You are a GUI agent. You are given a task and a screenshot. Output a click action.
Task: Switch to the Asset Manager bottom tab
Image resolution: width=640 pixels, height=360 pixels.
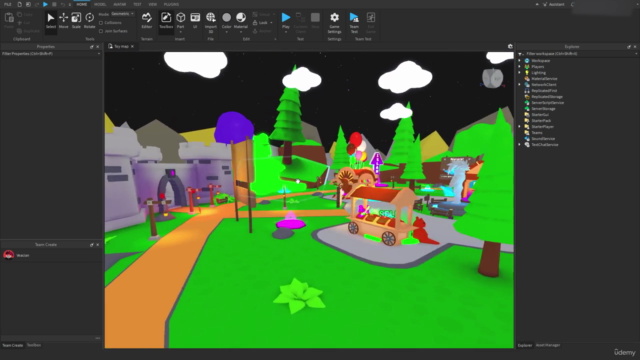pyautogui.click(x=548, y=345)
